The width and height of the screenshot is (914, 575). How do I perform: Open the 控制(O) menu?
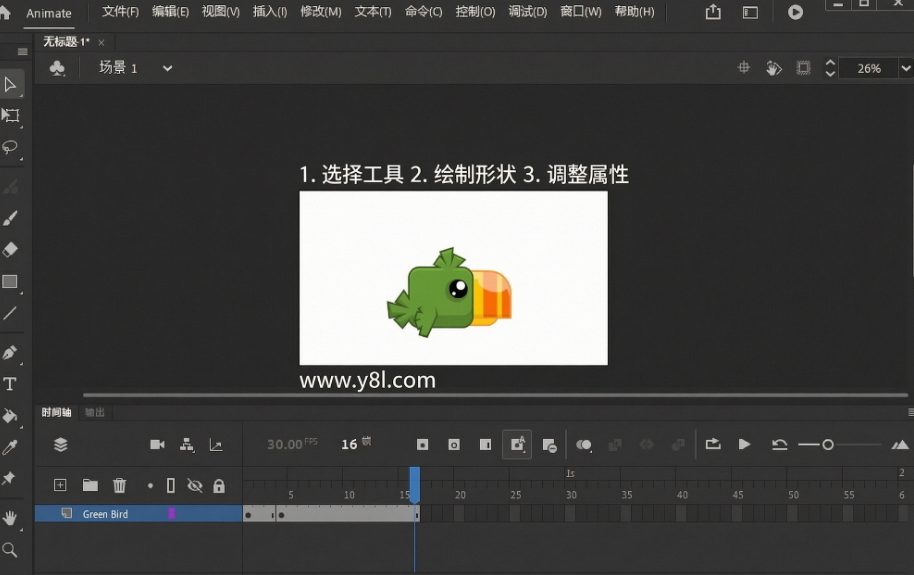(475, 12)
